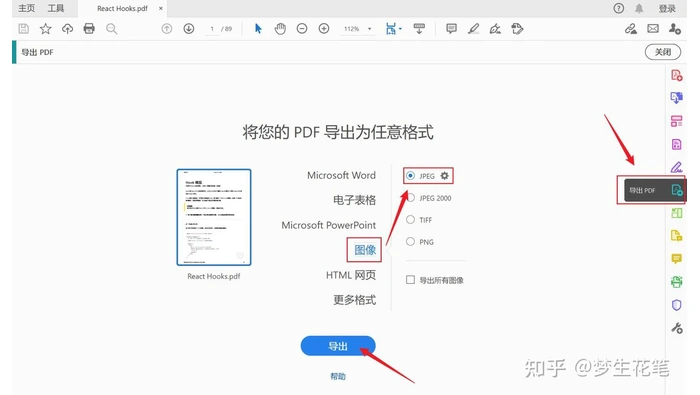Click the Organize pages sidebar icon
Screen dimensions: 700x395
(677, 121)
